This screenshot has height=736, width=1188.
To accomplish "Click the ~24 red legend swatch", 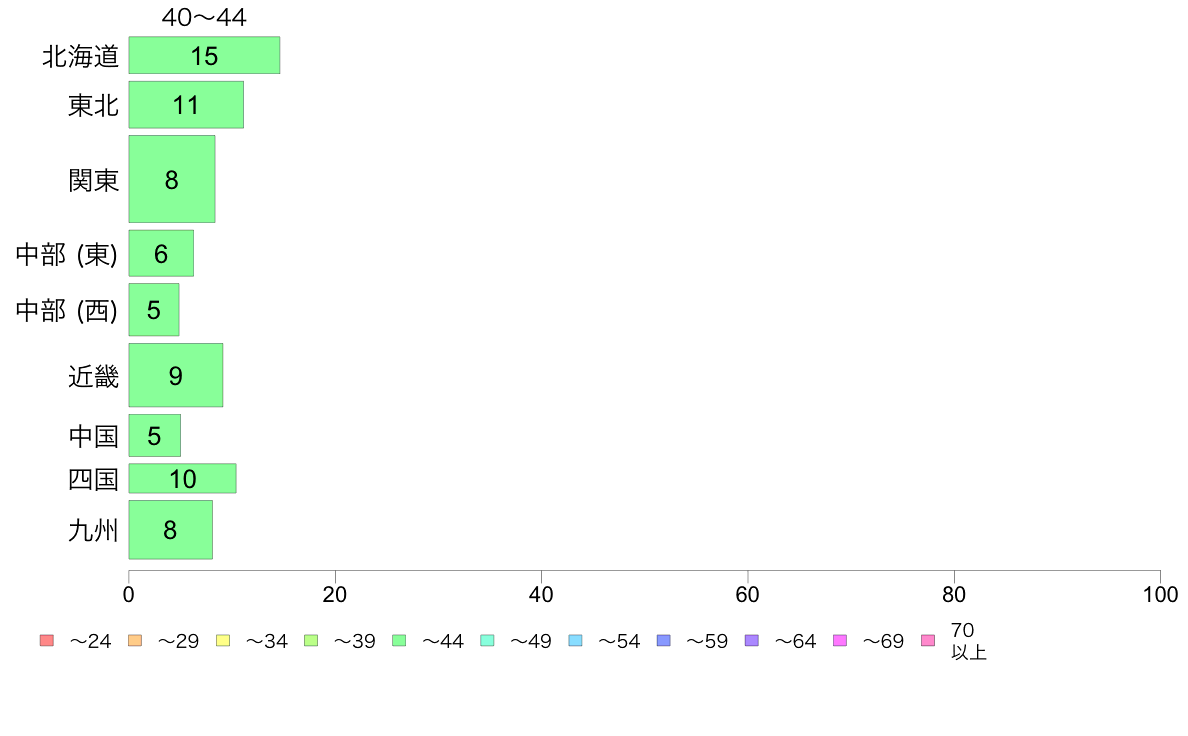I will pos(47,640).
